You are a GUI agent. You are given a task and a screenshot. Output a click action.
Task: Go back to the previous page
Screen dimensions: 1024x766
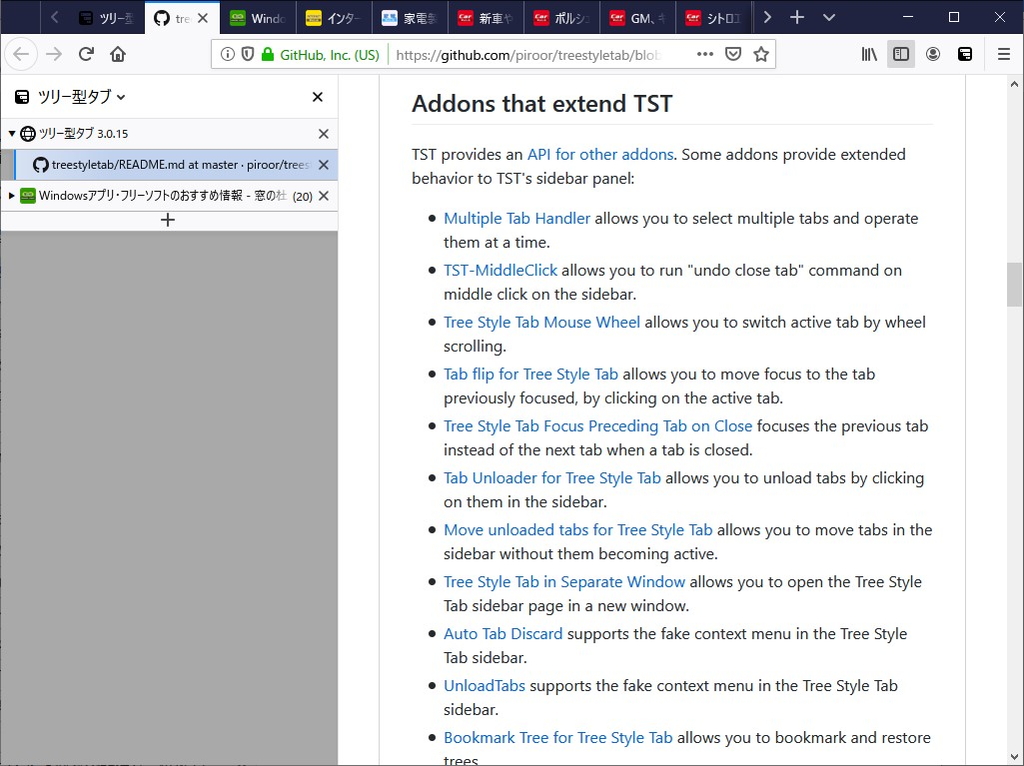22,54
